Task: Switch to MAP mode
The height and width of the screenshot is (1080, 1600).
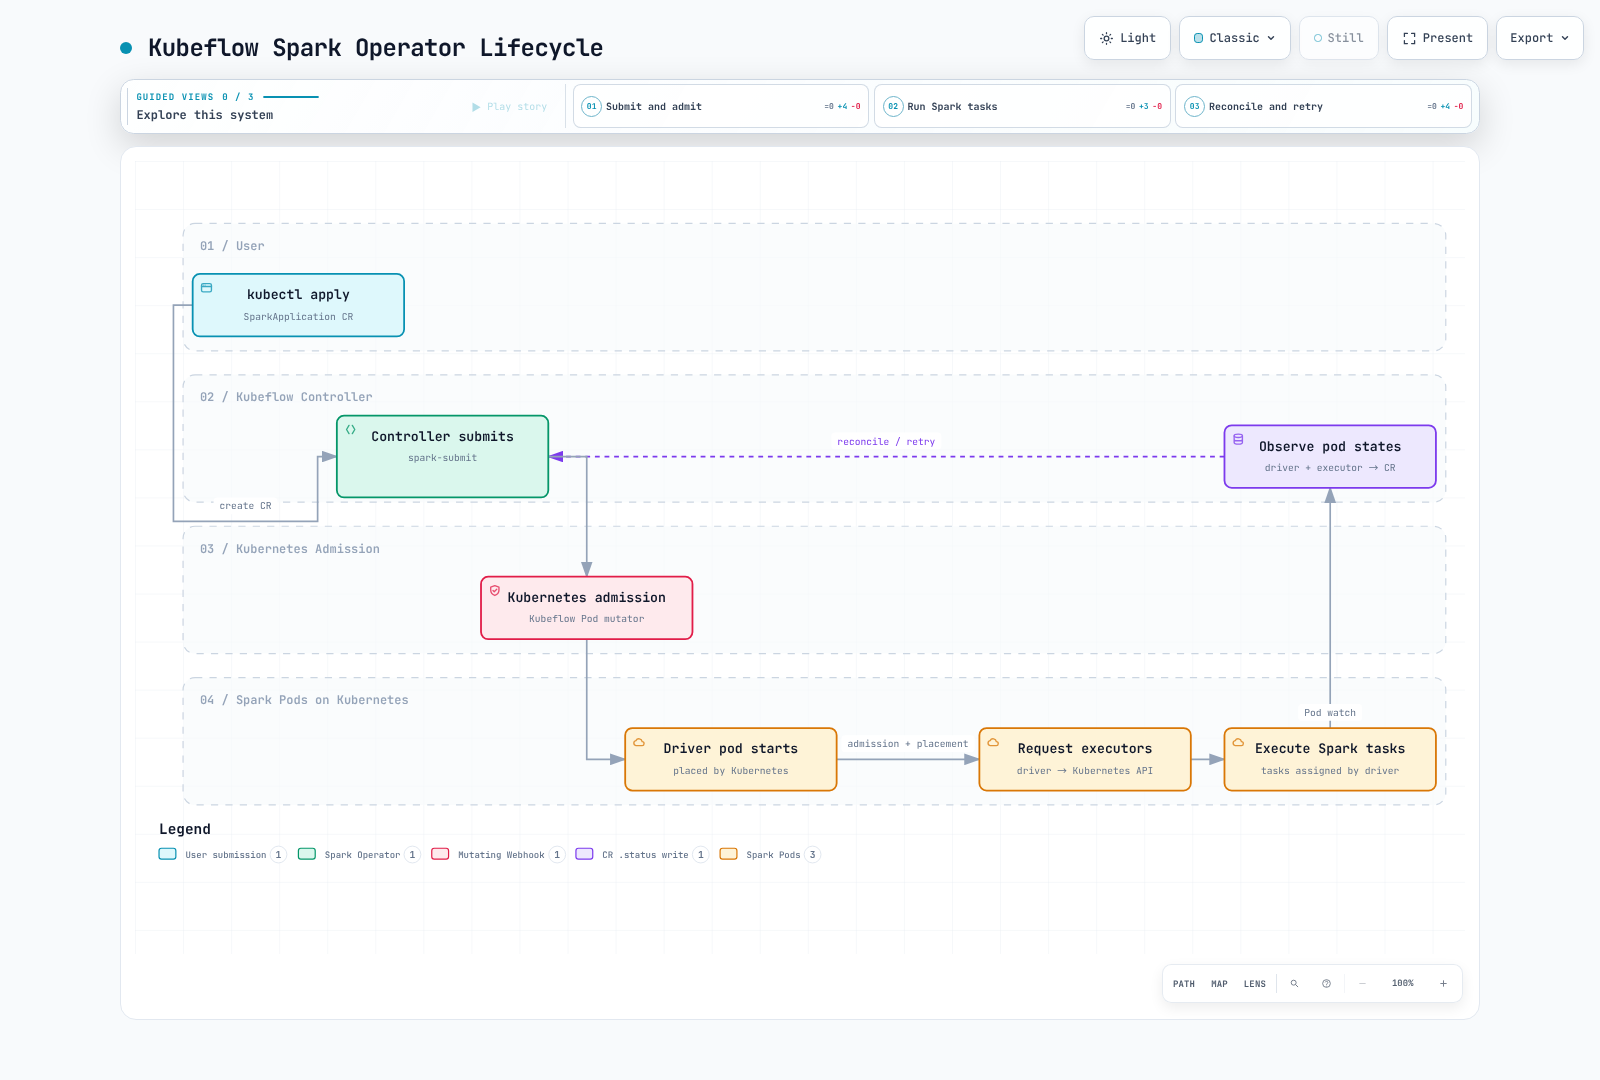Action: [x=1219, y=984]
